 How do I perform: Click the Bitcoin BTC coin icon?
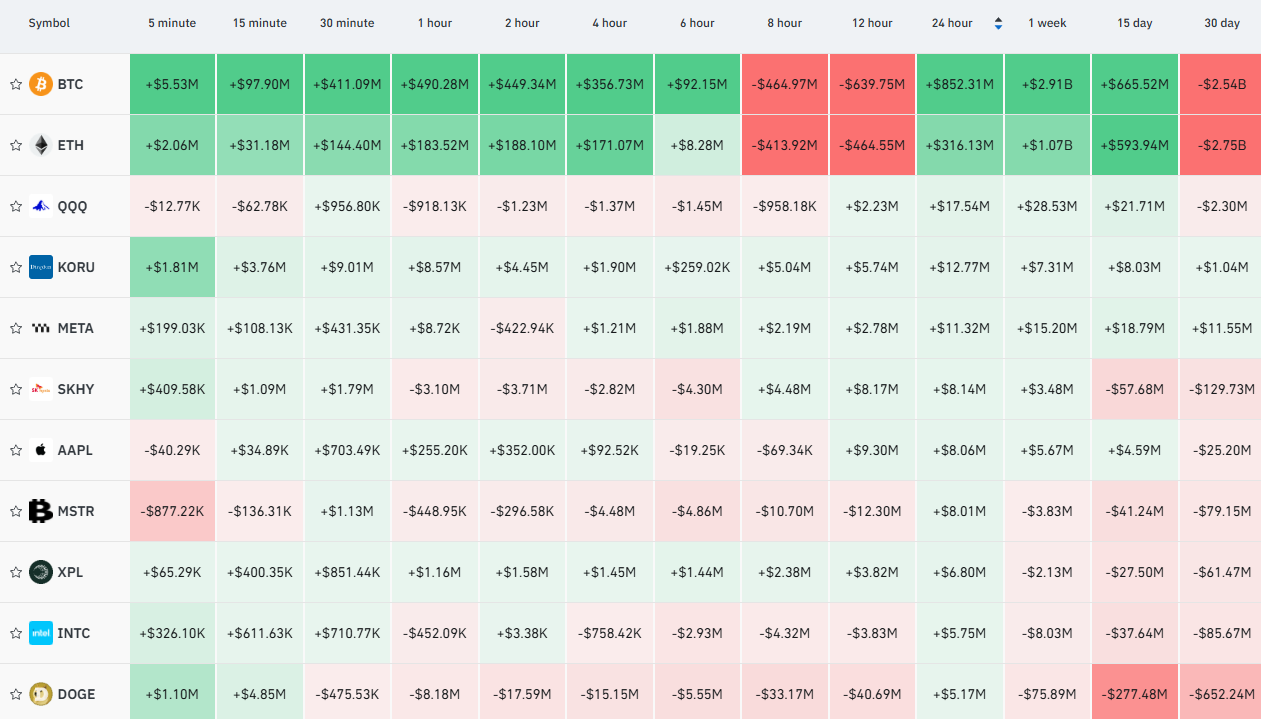tap(41, 84)
